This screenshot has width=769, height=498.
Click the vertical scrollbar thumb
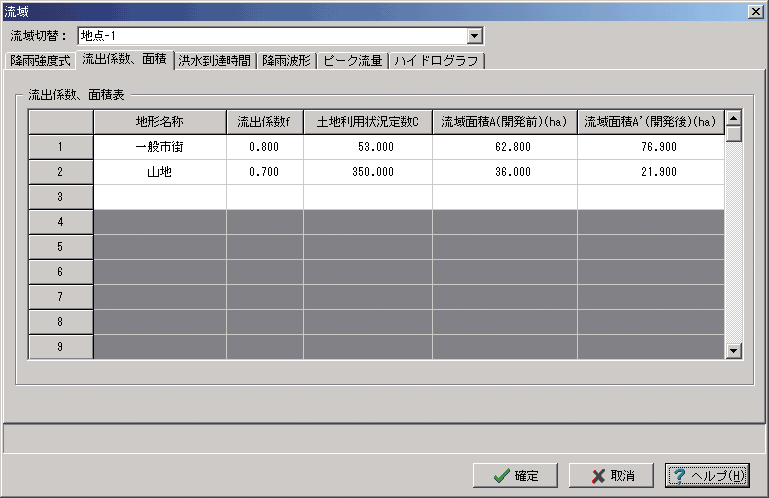coord(734,134)
